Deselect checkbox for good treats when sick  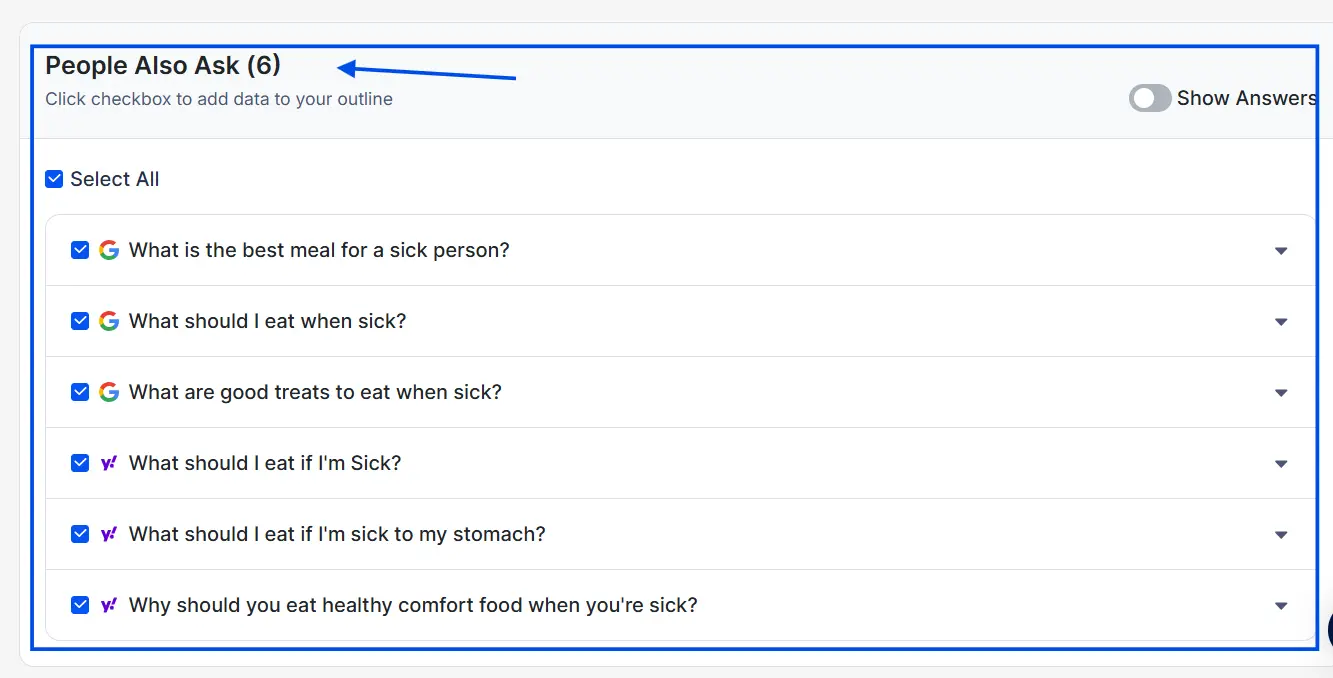[81, 392]
